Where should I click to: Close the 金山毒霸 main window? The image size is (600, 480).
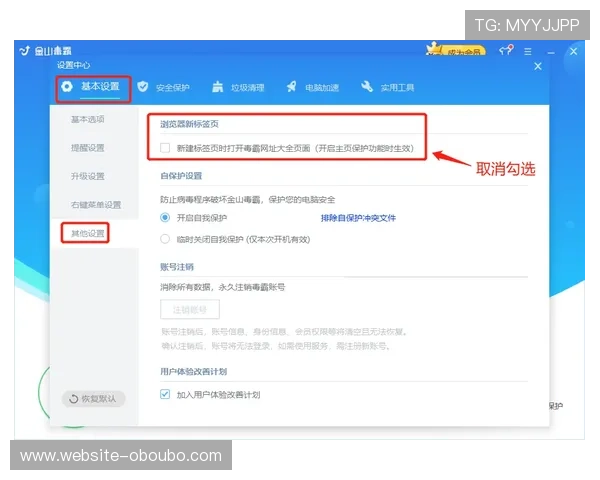pyautogui.click(x=573, y=51)
